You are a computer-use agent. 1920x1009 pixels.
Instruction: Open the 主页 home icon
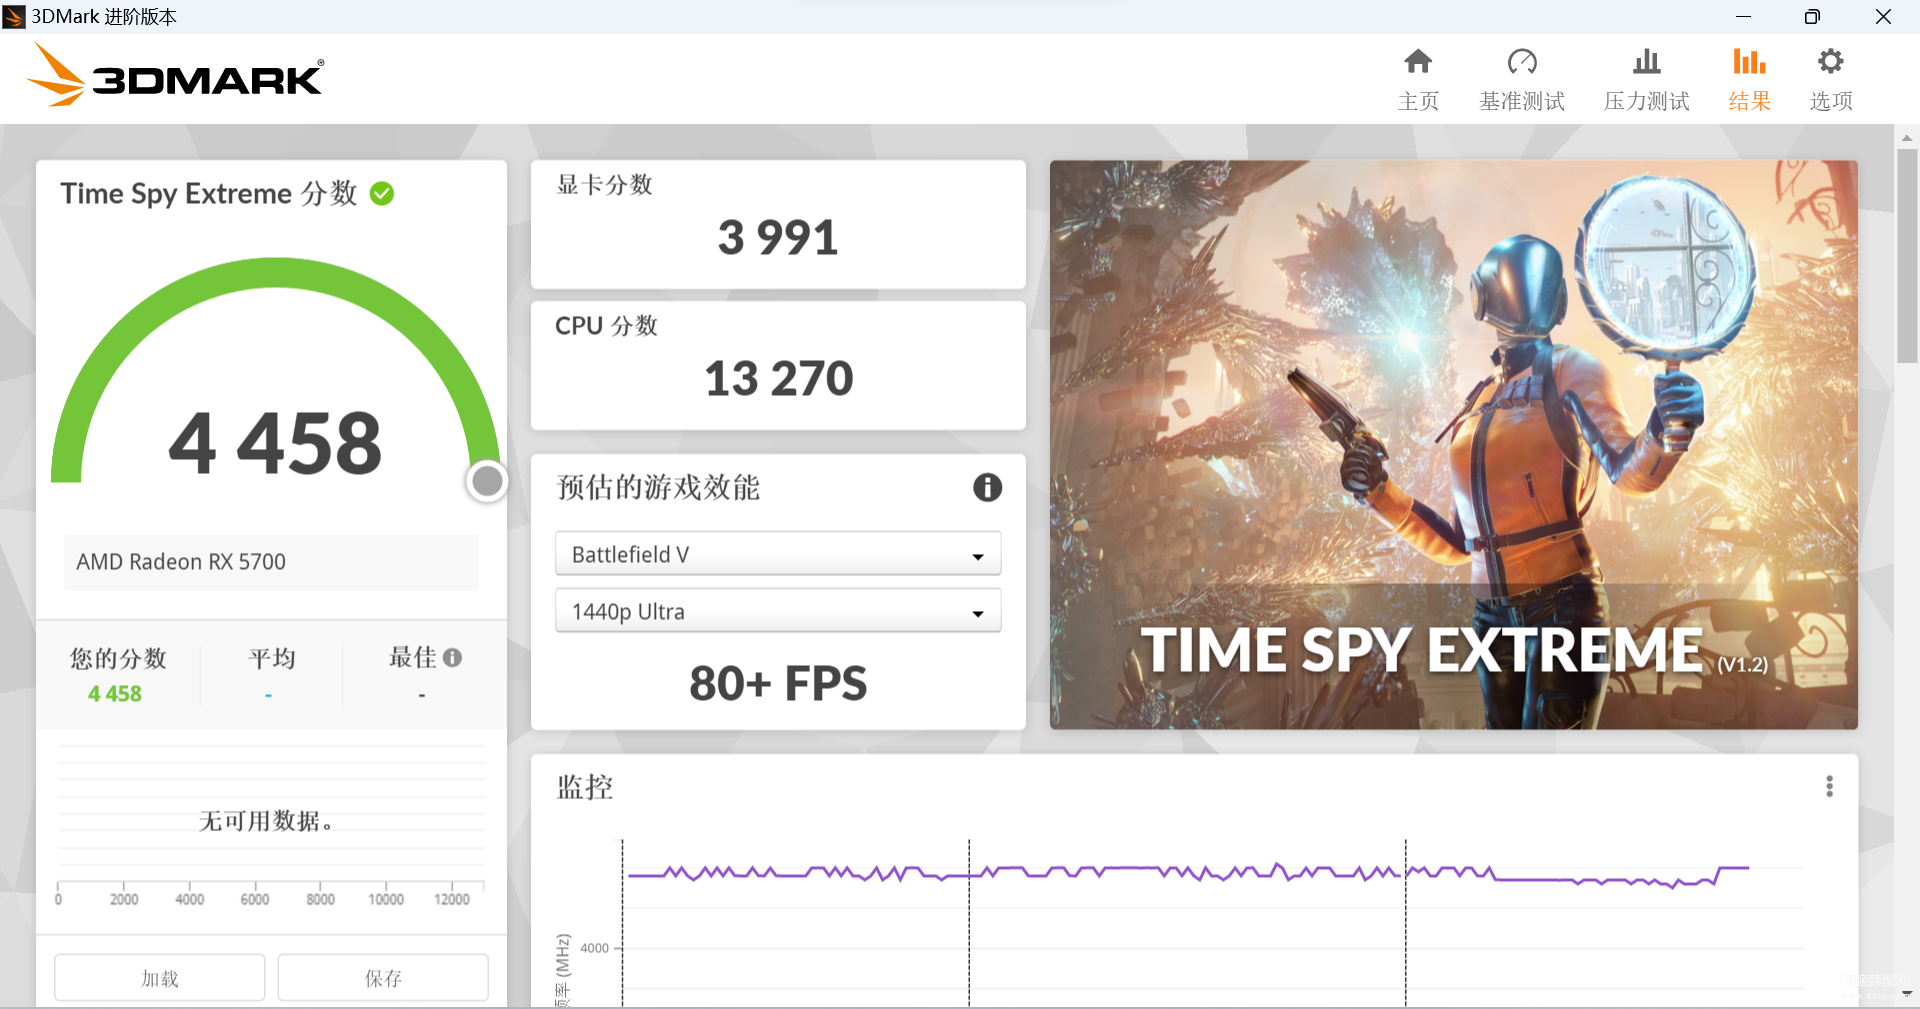click(x=1418, y=62)
